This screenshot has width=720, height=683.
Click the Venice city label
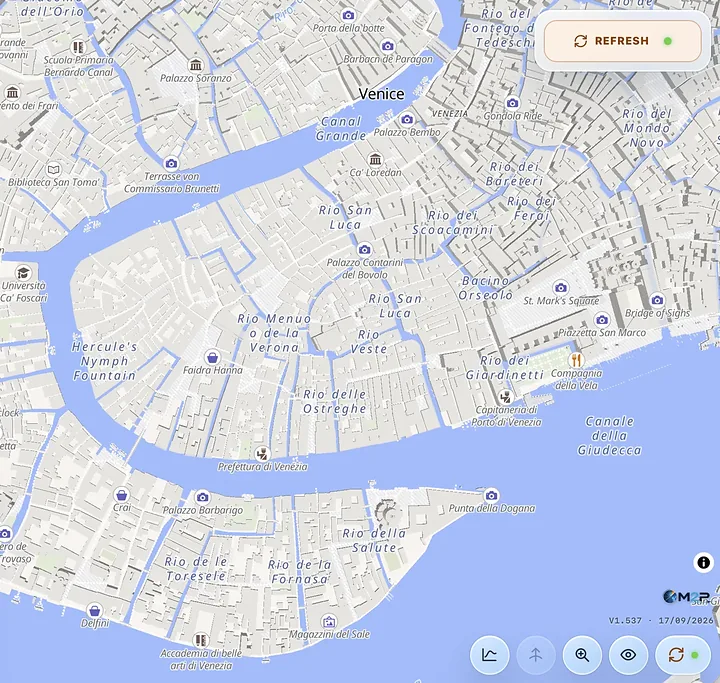(382, 94)
